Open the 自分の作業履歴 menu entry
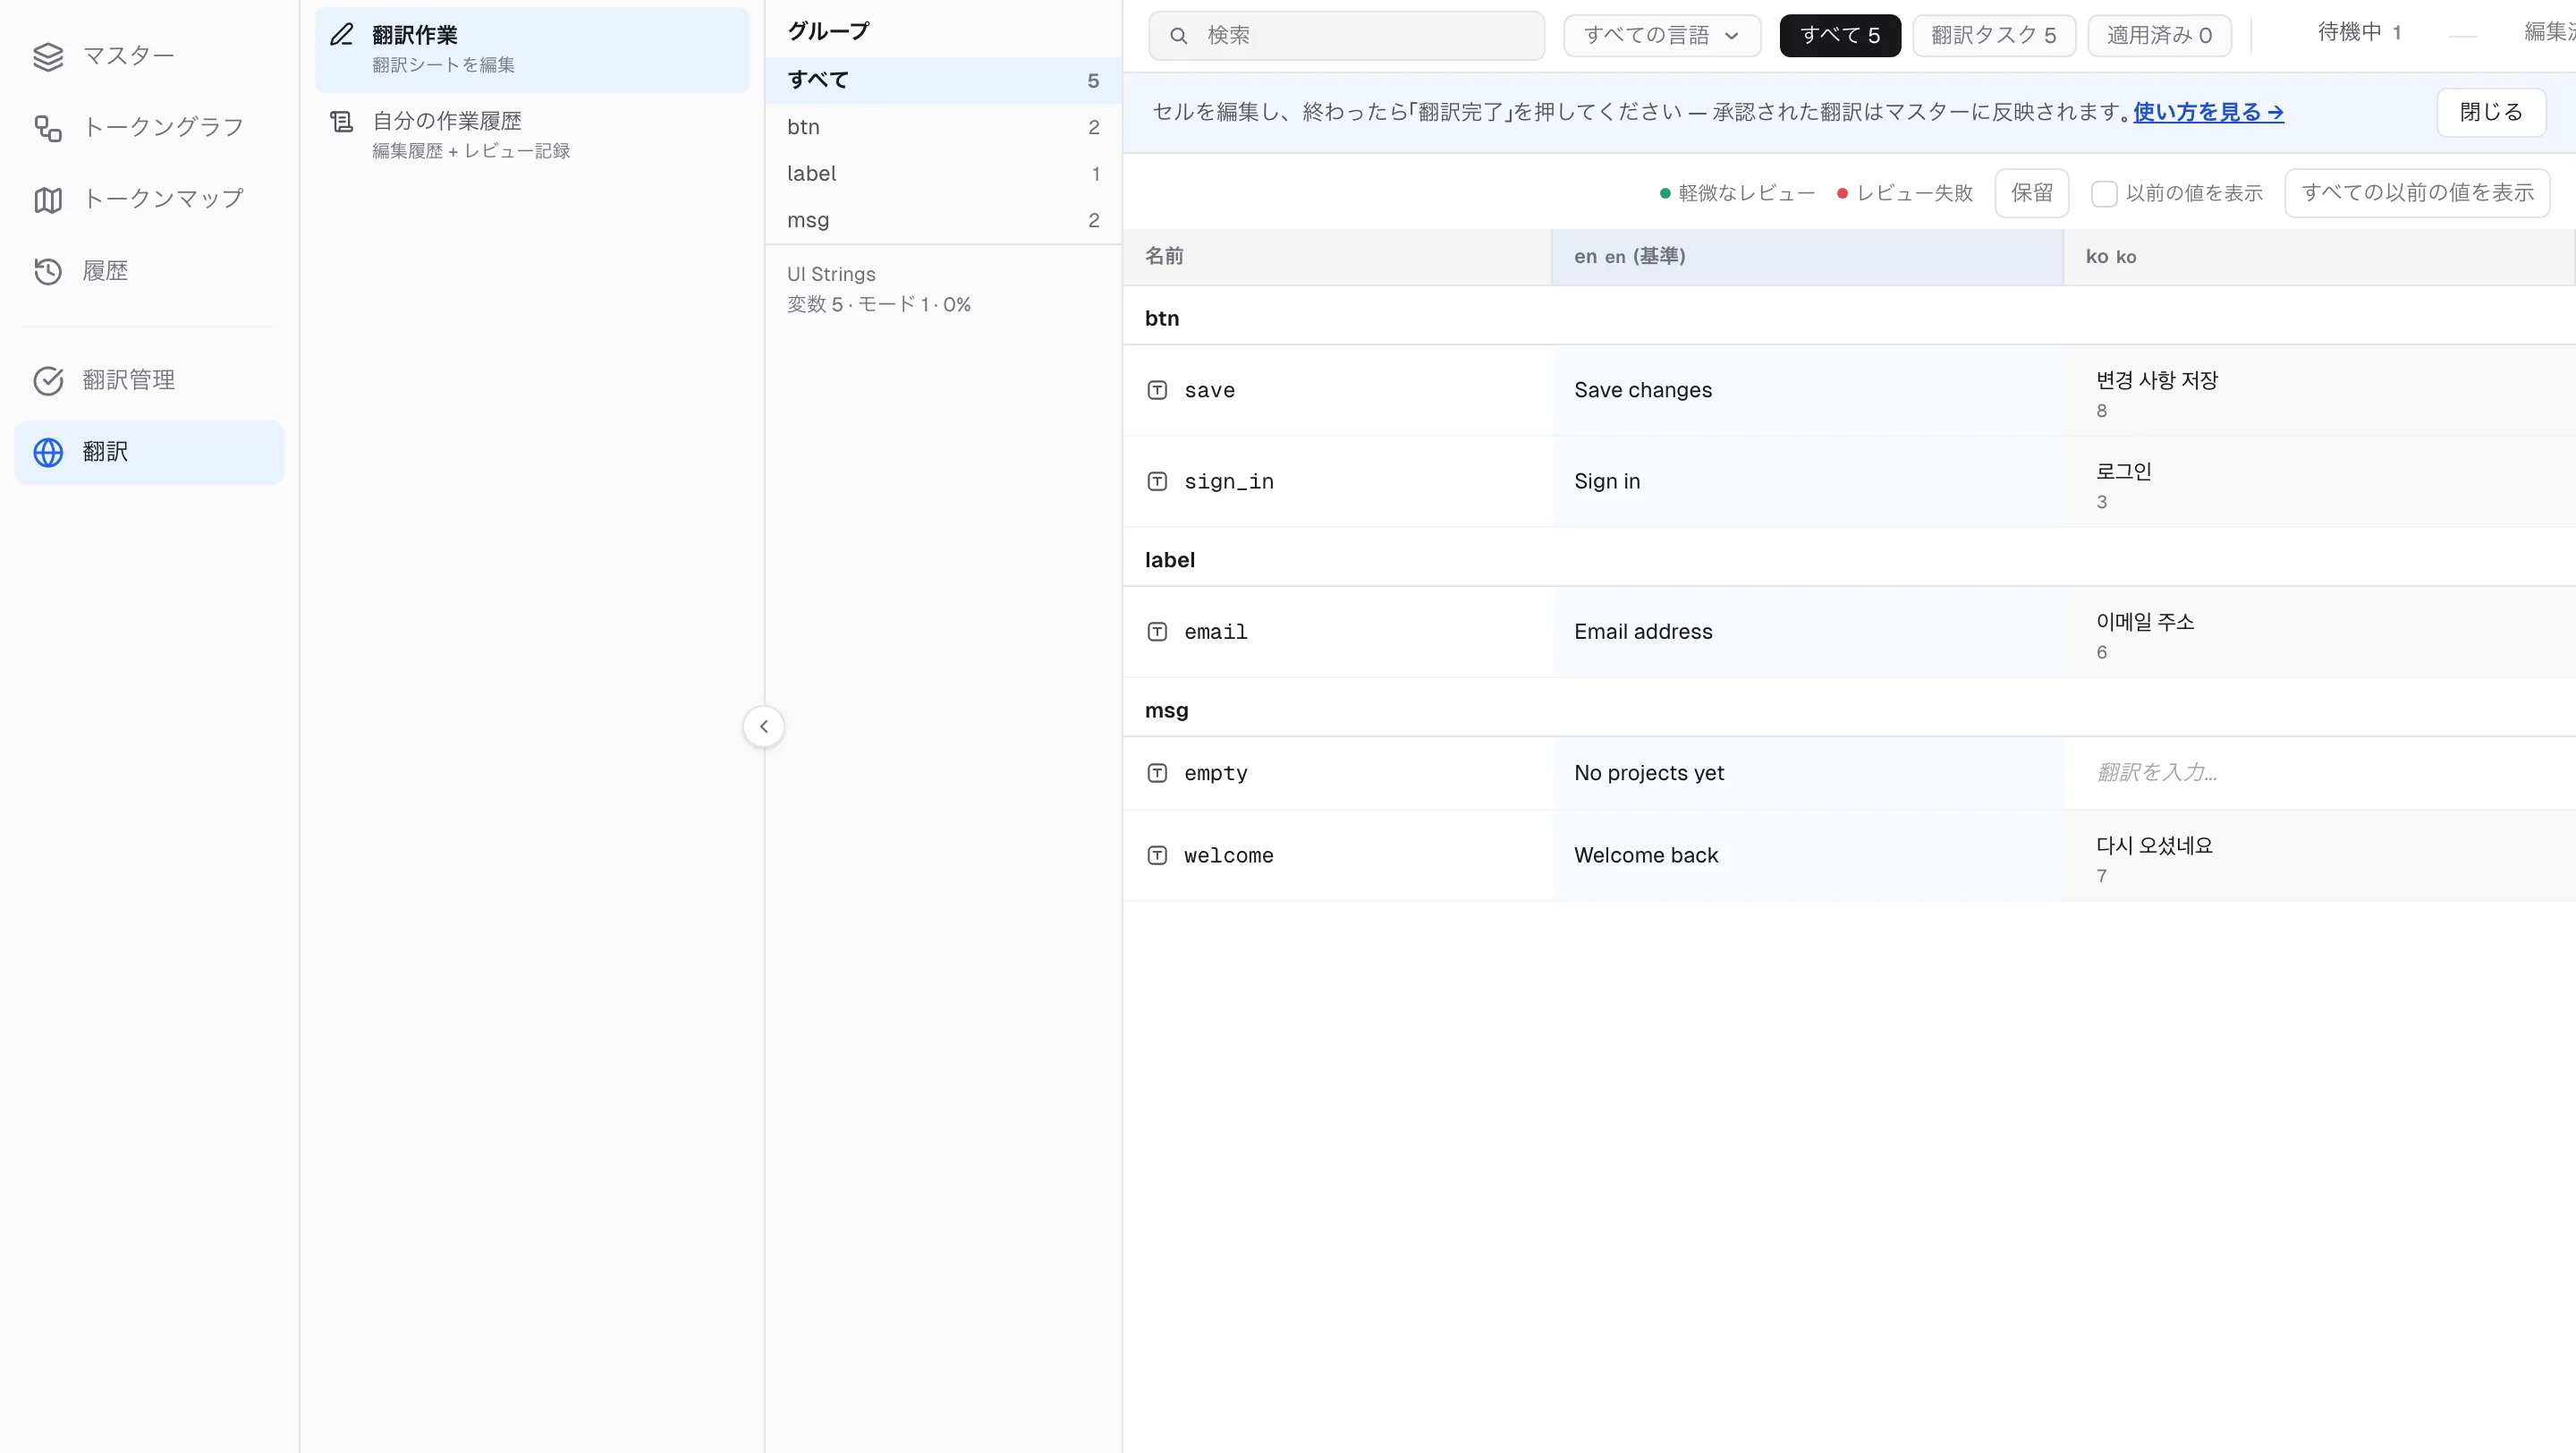The height and width of the screenshot is (1453, 2576). (532, 135)
